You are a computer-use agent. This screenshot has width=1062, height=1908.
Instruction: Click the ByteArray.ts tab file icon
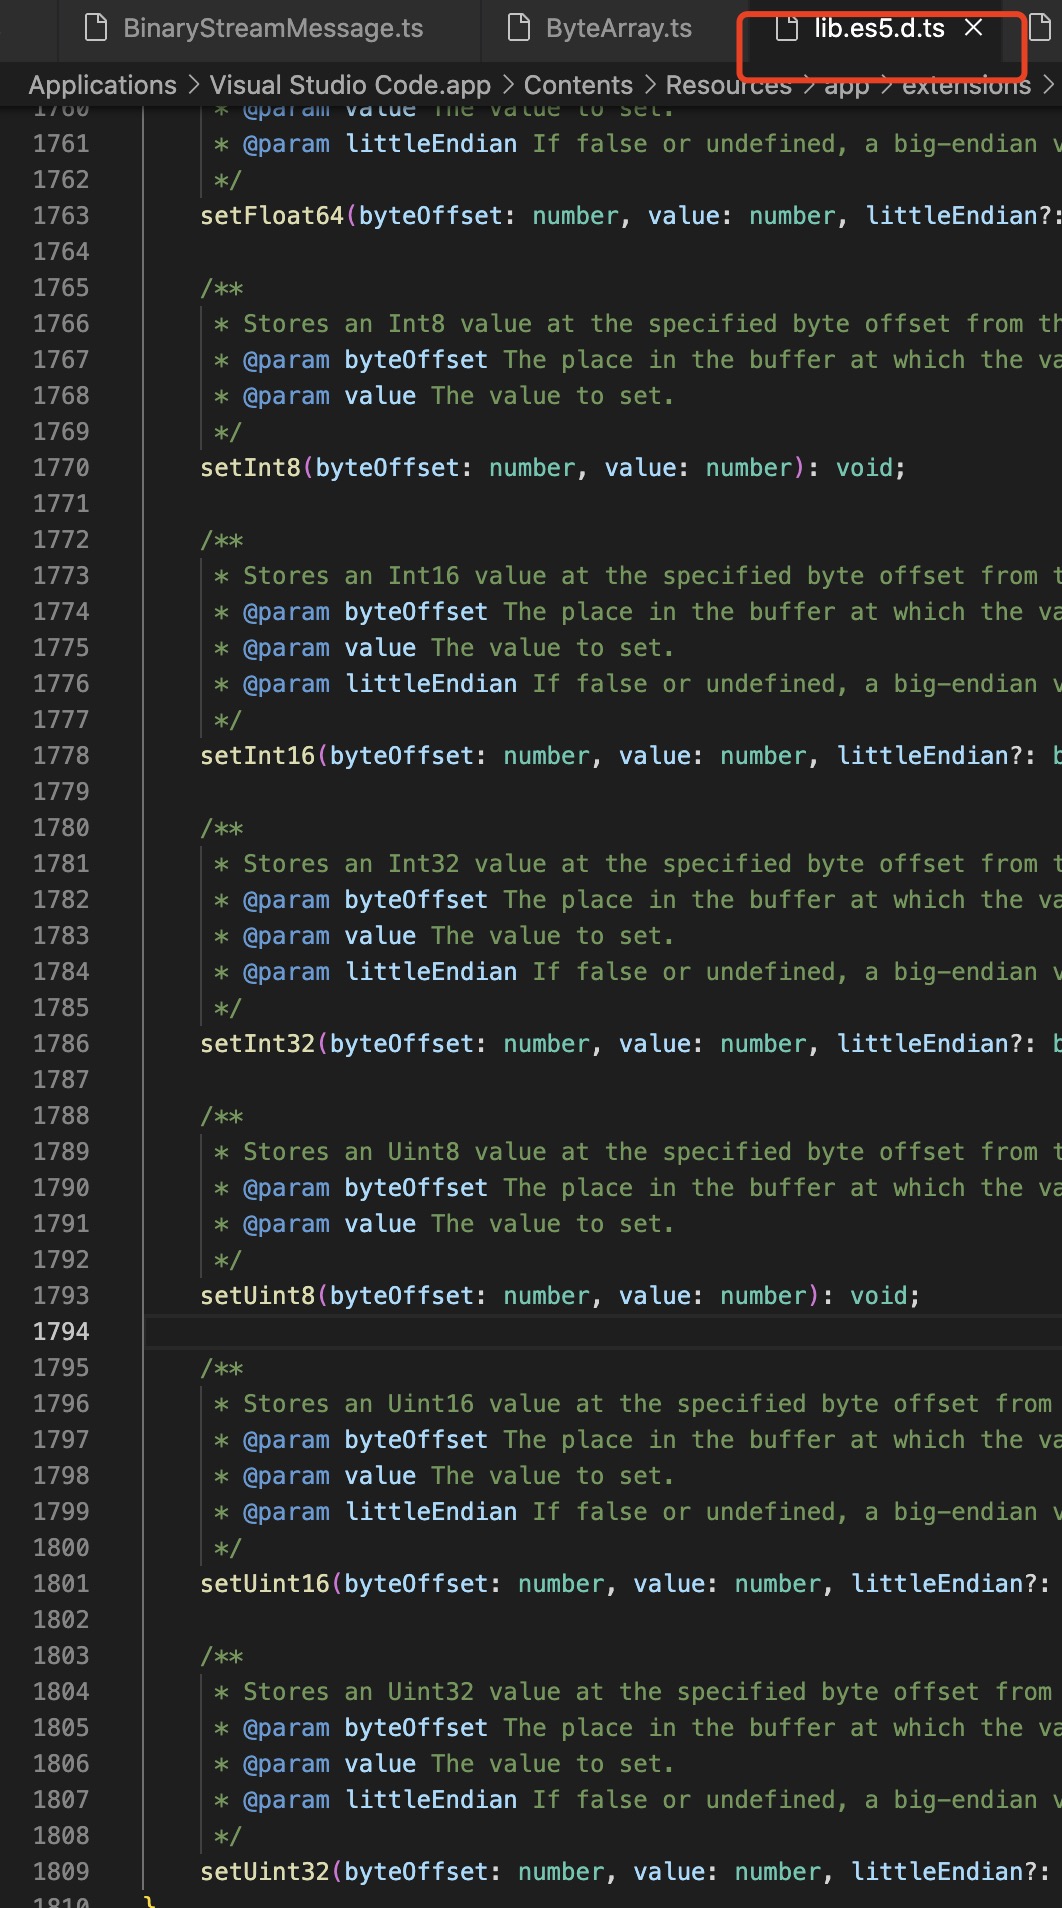tap(519, 28)
